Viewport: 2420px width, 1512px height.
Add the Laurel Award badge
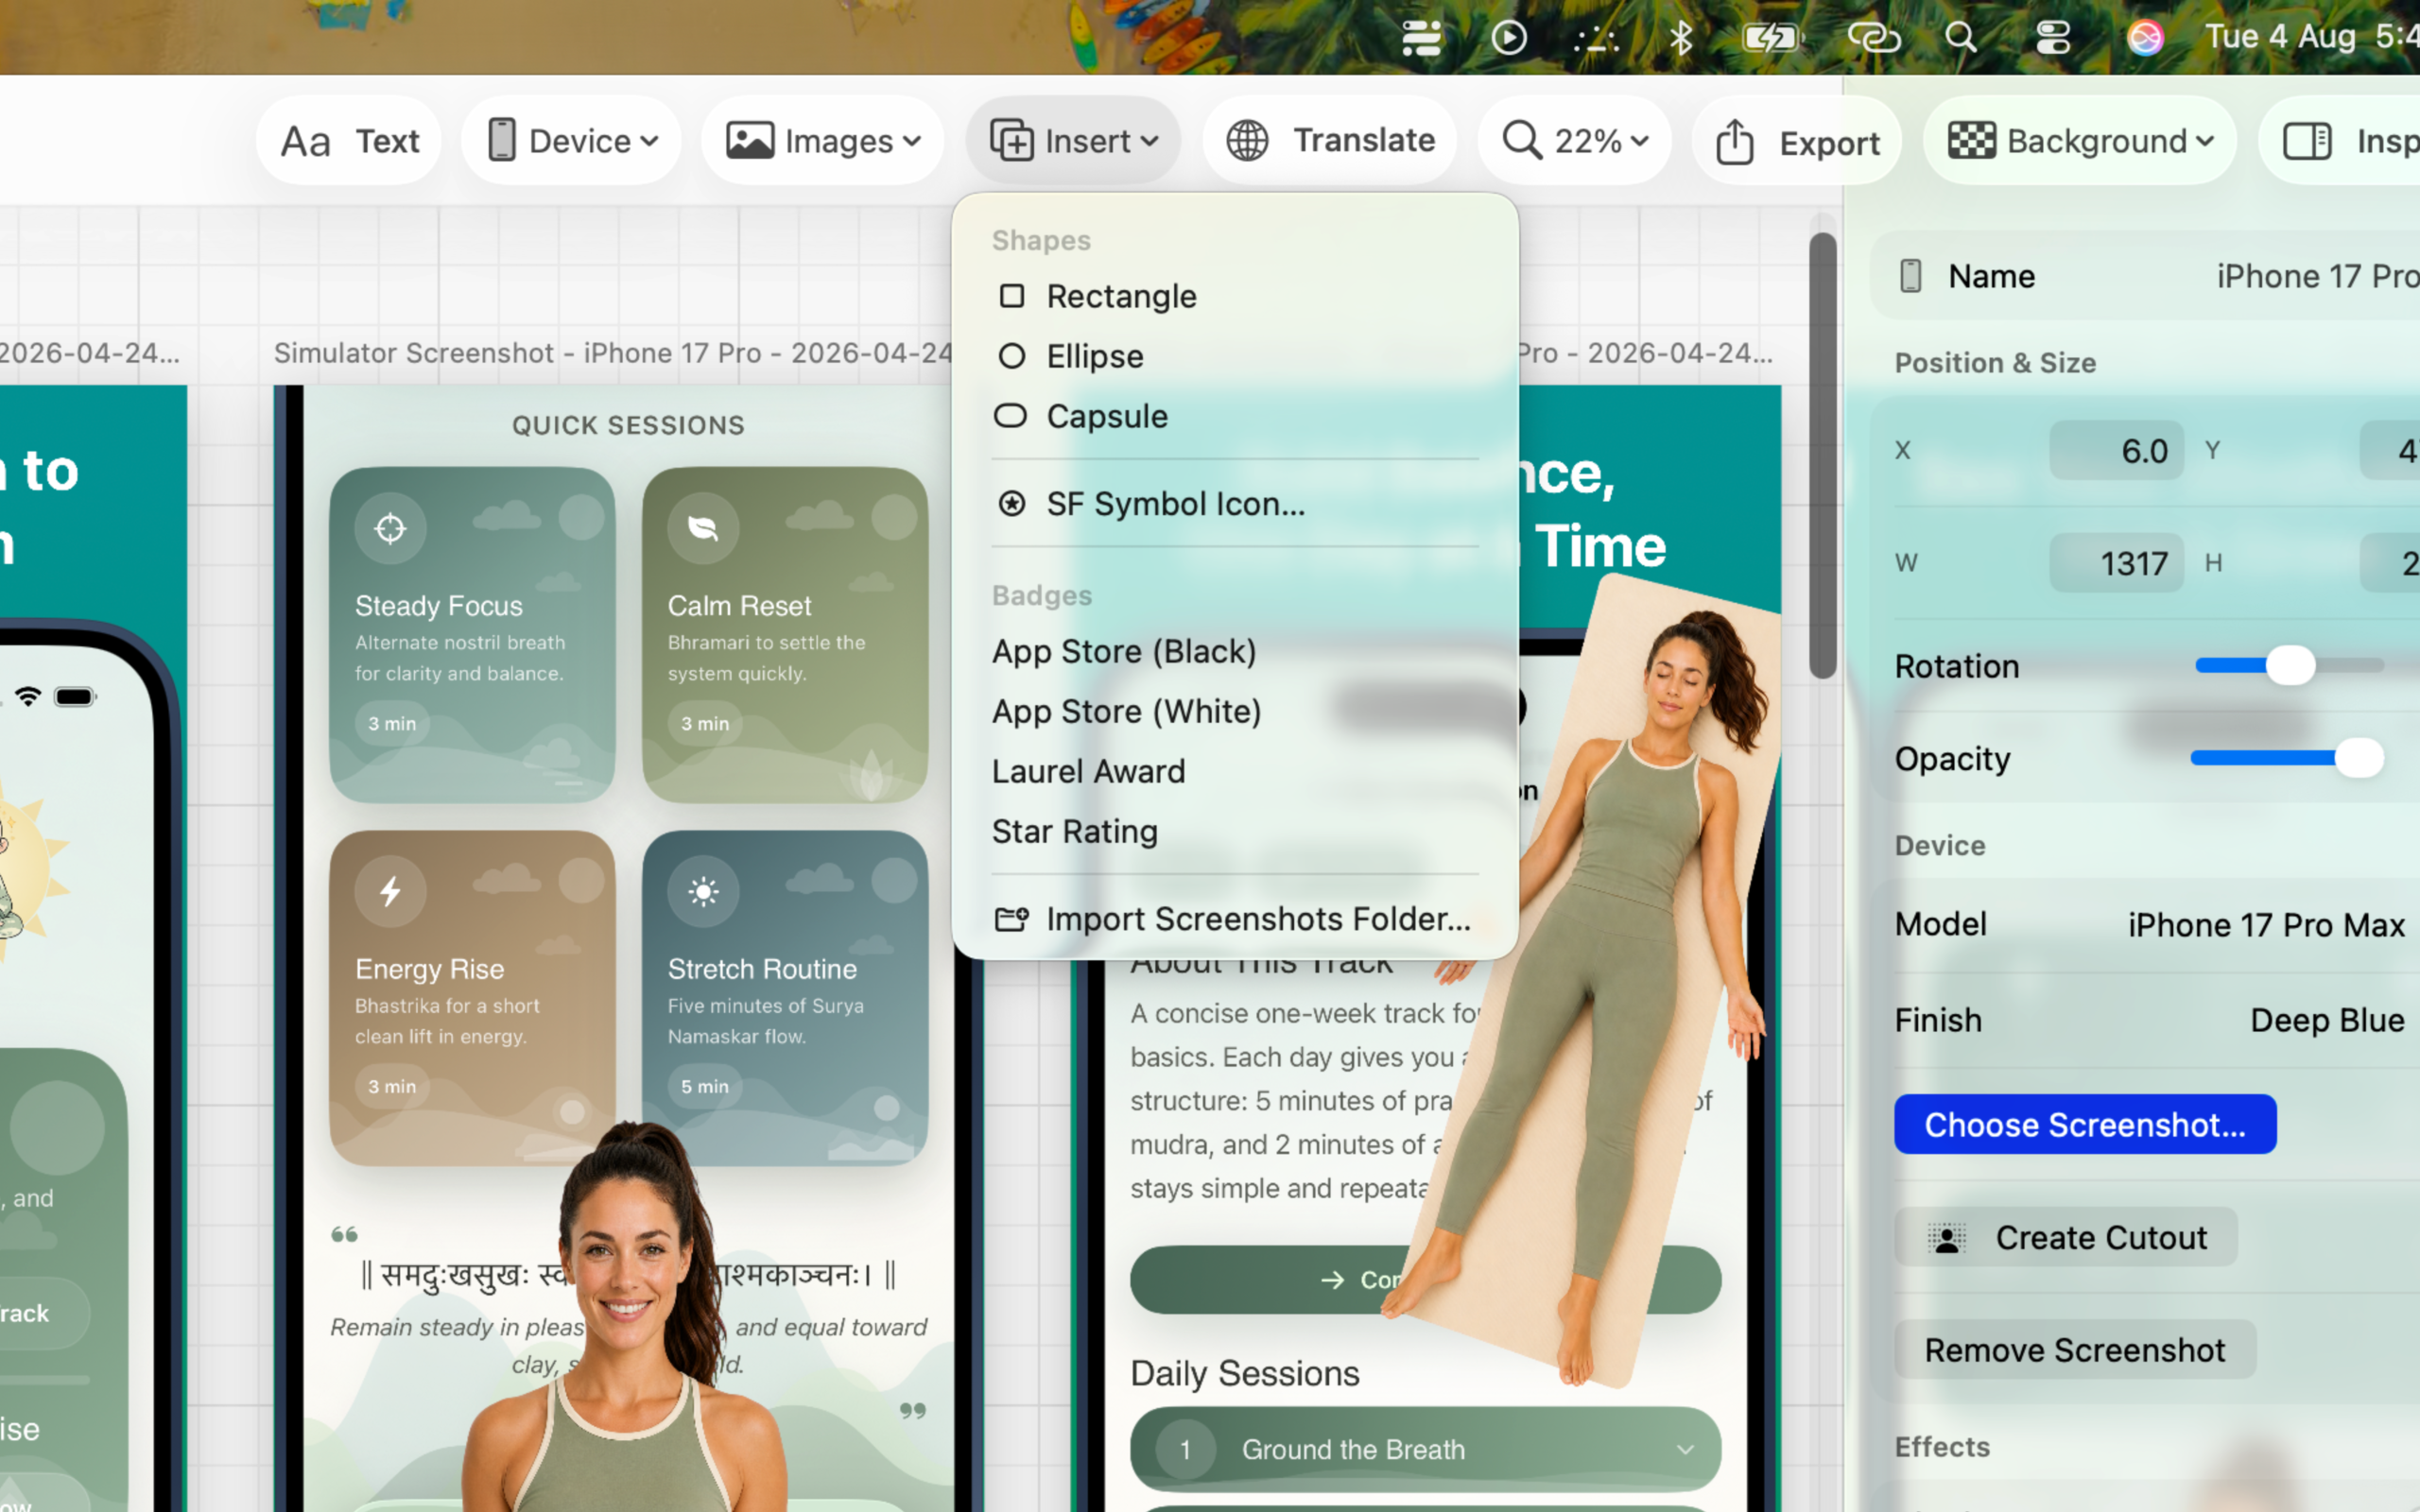click(1235, 772)
